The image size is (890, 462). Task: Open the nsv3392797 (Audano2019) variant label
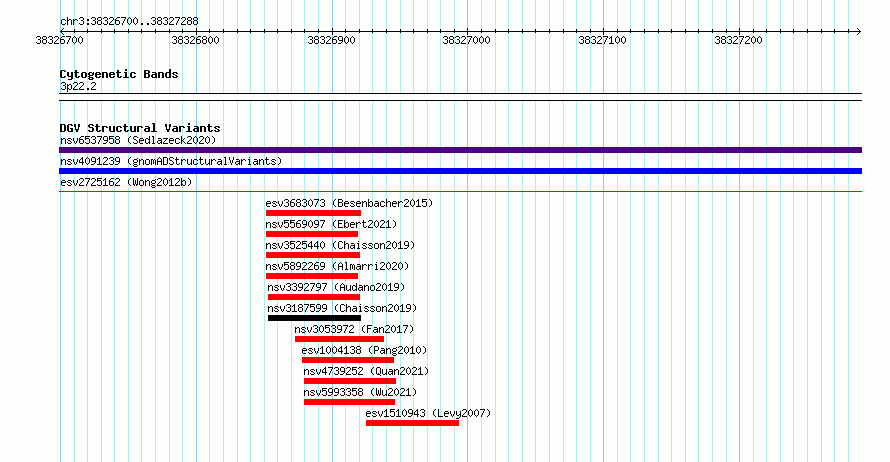click(336, 287)
